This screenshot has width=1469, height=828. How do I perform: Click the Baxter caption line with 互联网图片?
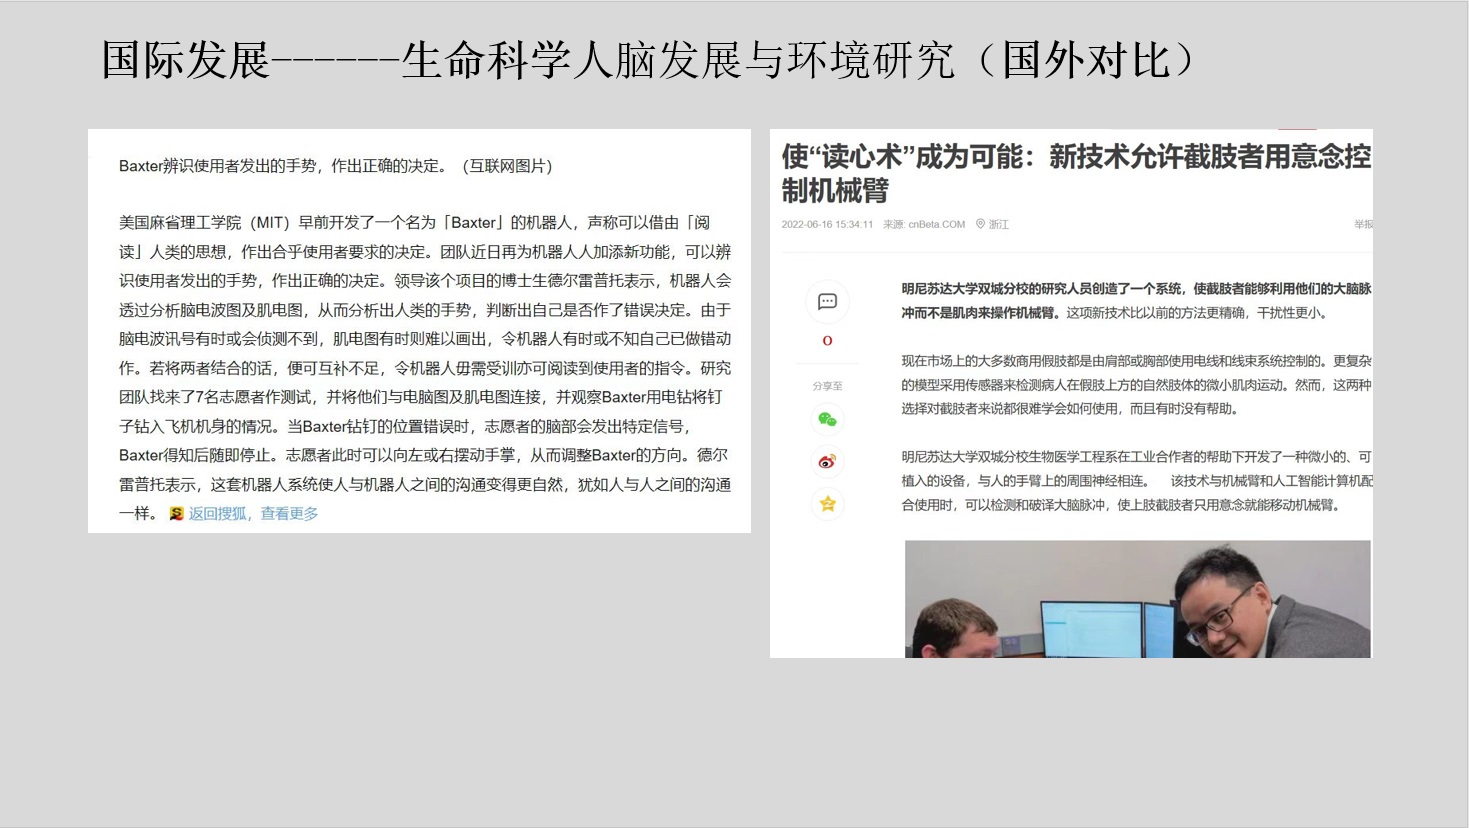point(335,166)
